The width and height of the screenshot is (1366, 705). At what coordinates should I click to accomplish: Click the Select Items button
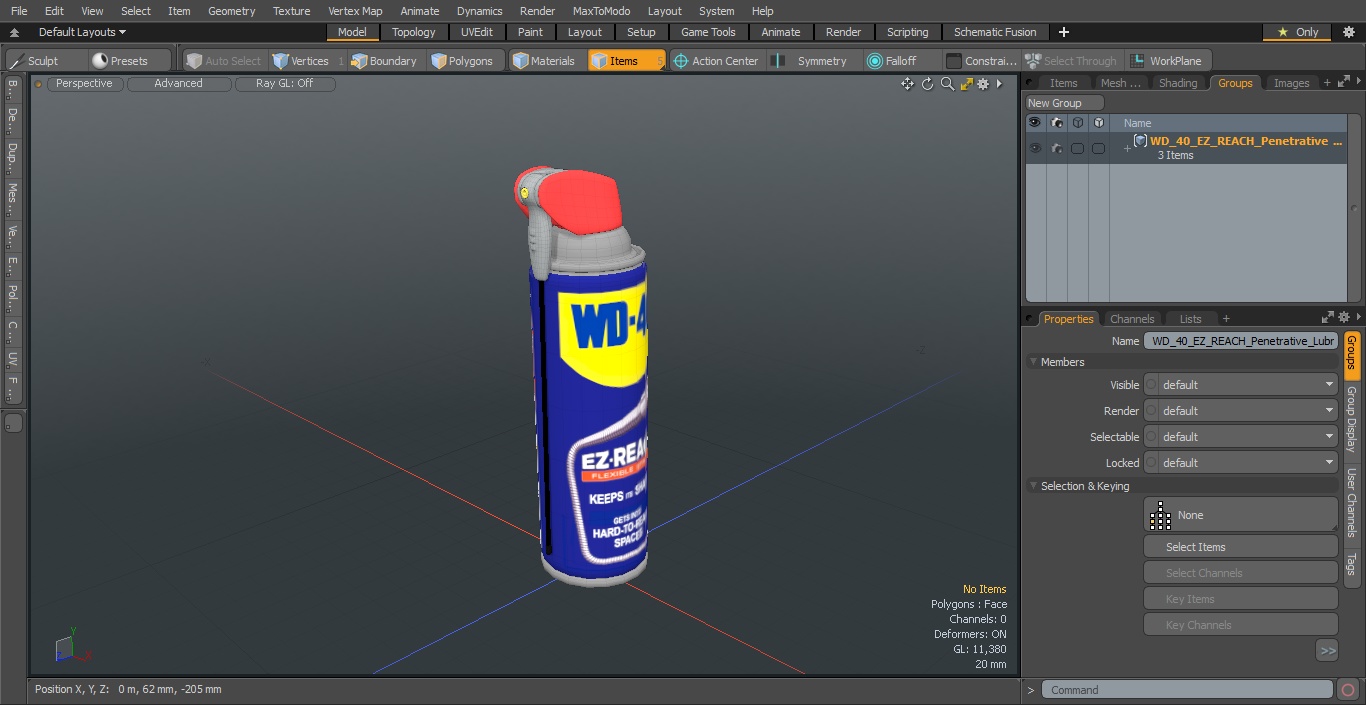point(1240,547)
